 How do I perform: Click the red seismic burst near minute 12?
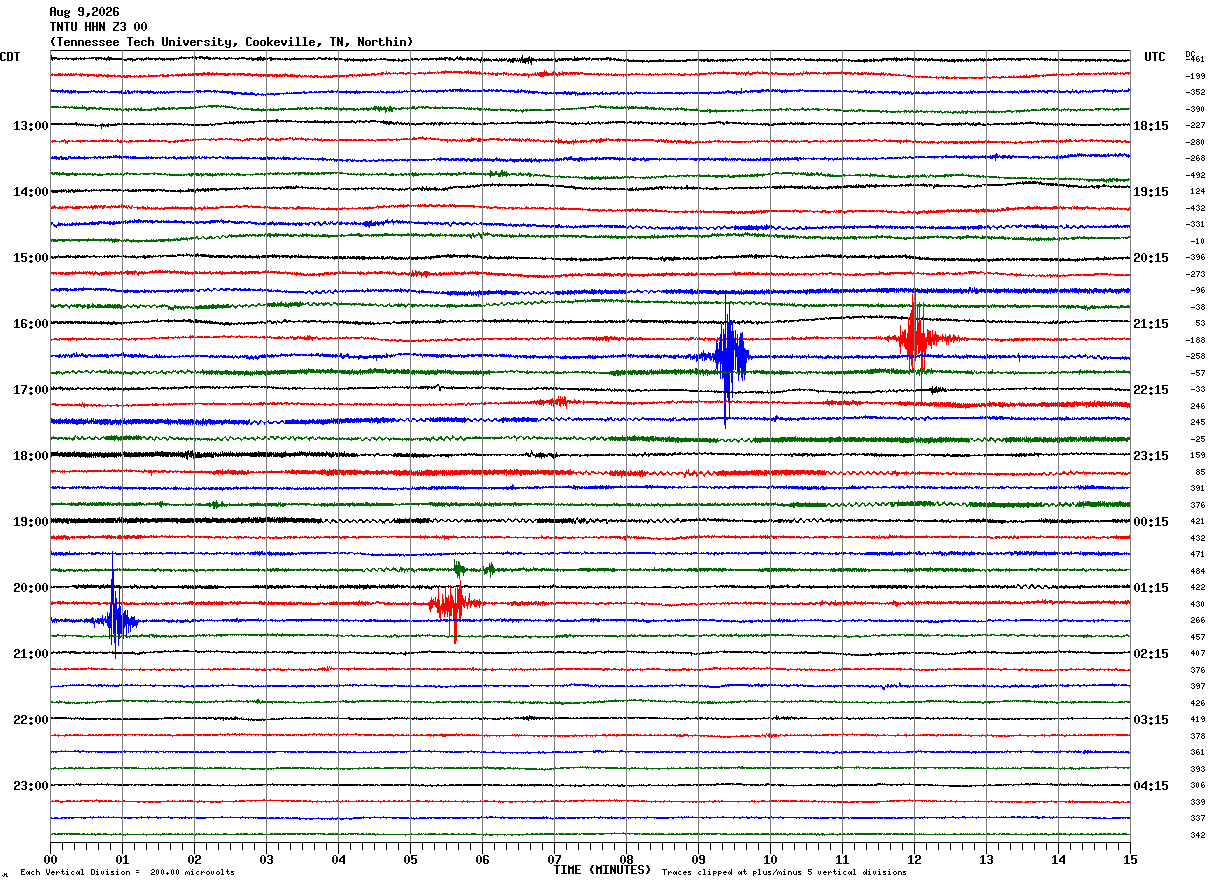(x=914, y=336)
